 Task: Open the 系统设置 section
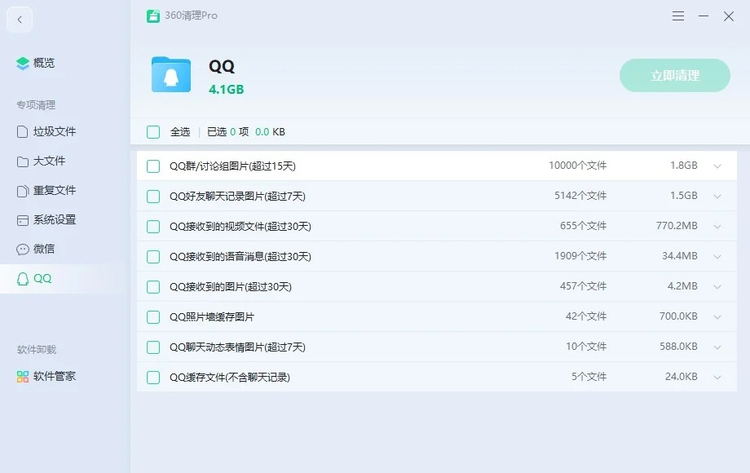point(54,220)
